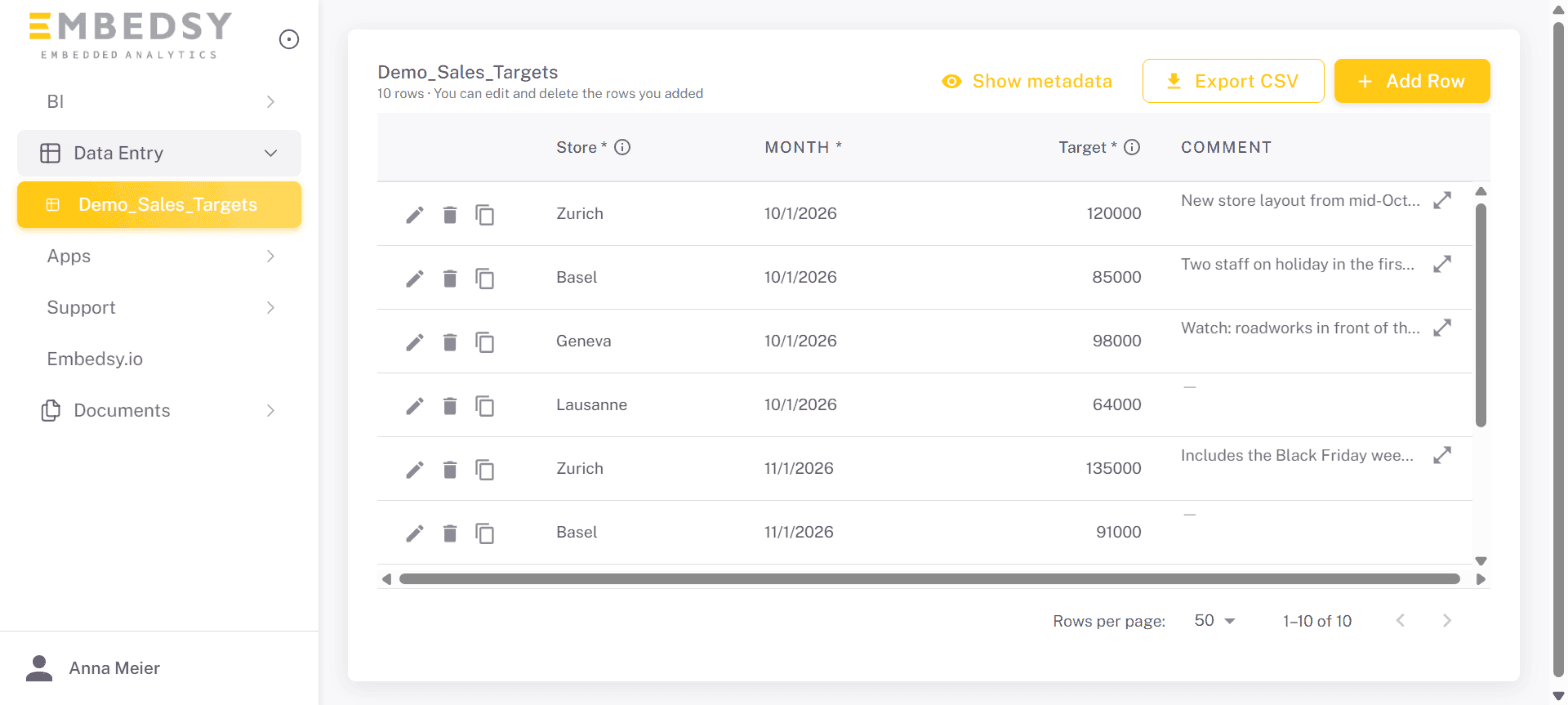Image resolution: width=1568 pixels, height=705 pixels.
Task: Click the table's horizontal scrollbar
Action: point(929,578)
